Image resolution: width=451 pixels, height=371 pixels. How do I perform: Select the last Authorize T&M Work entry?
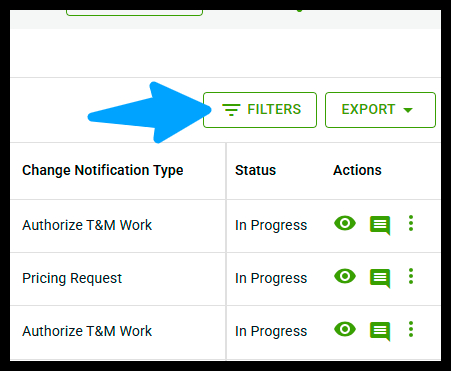(87, 331)
